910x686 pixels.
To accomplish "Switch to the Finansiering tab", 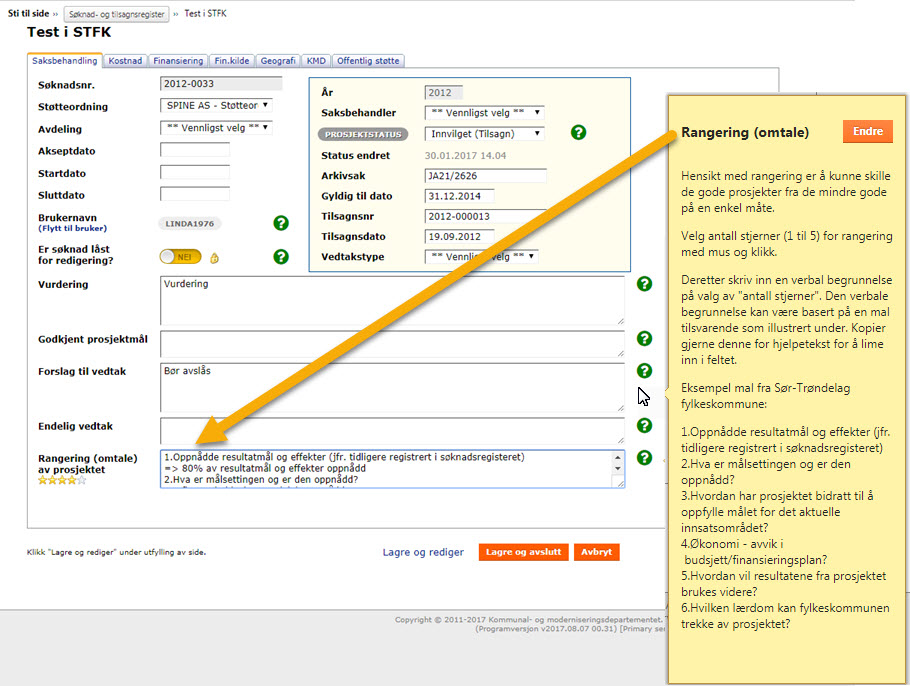I will click(178, 61).
